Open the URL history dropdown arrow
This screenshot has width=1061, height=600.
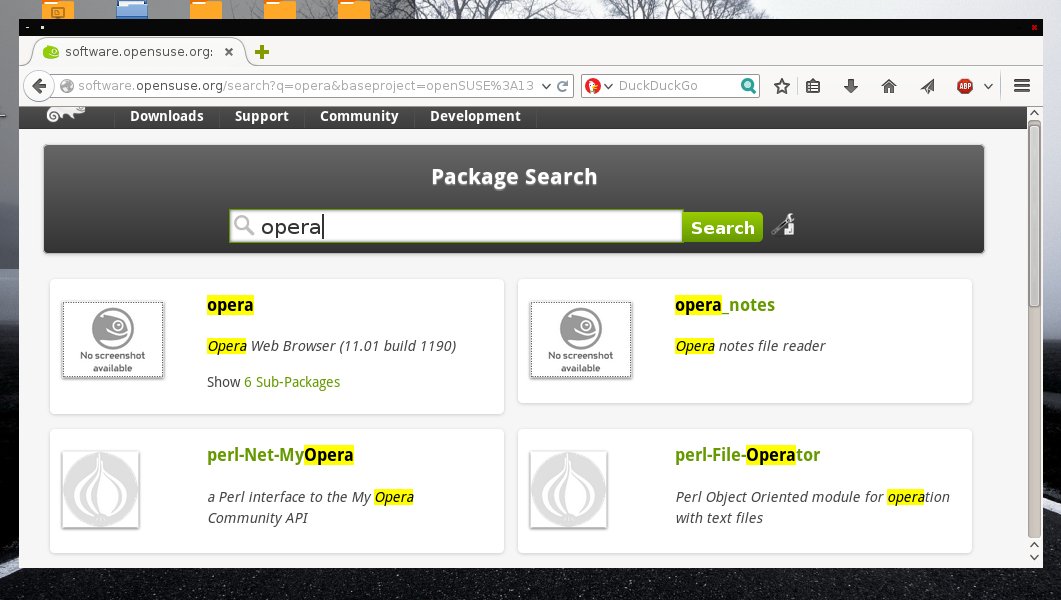[x=547, y=86]
